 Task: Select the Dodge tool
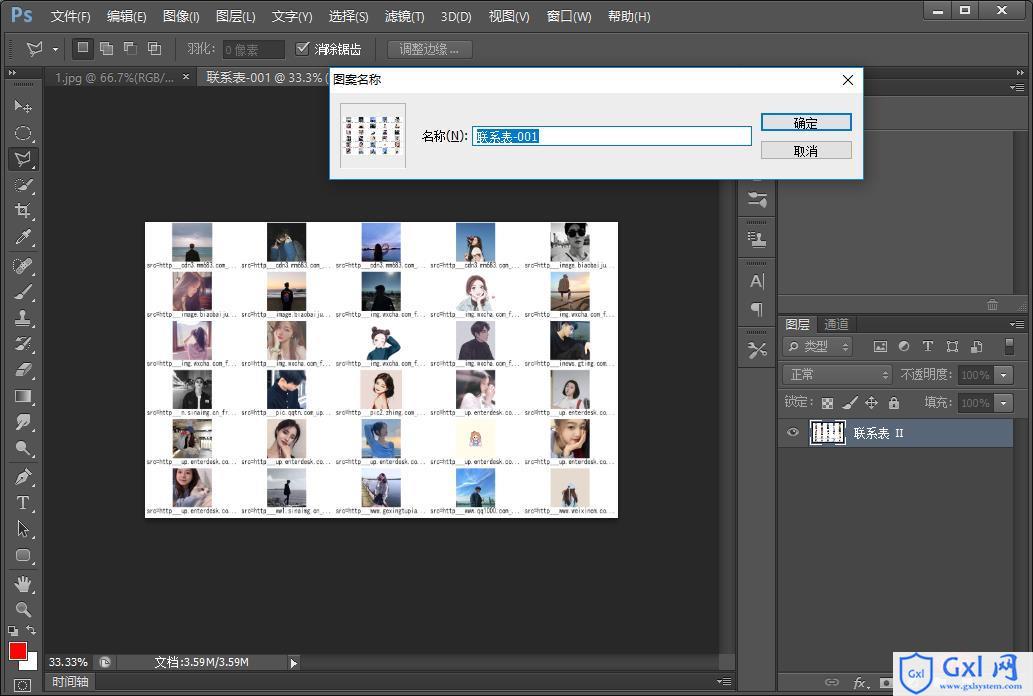coord(23,448)
